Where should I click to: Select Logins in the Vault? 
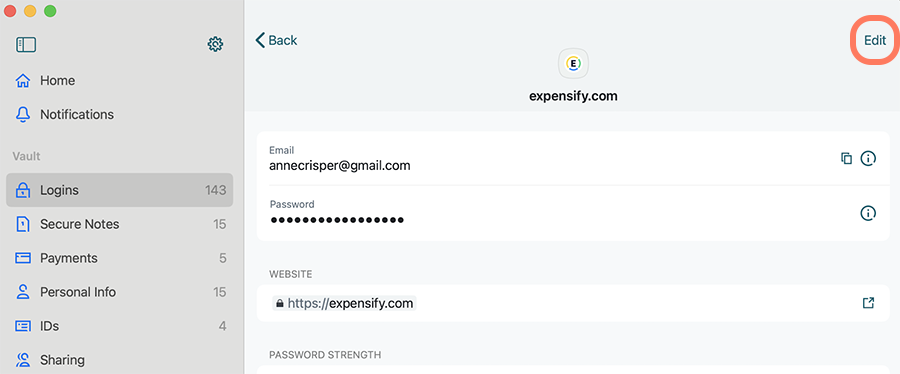119,190
